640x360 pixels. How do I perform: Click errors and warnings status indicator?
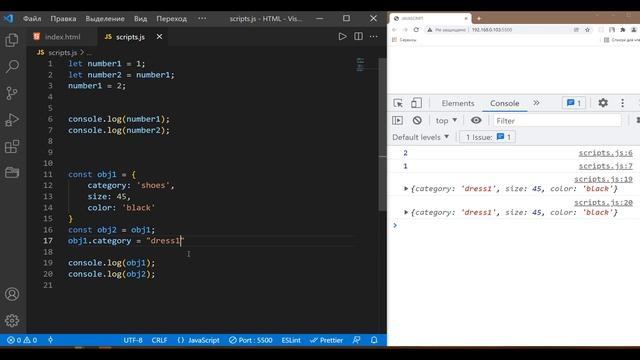pos(22,340)
